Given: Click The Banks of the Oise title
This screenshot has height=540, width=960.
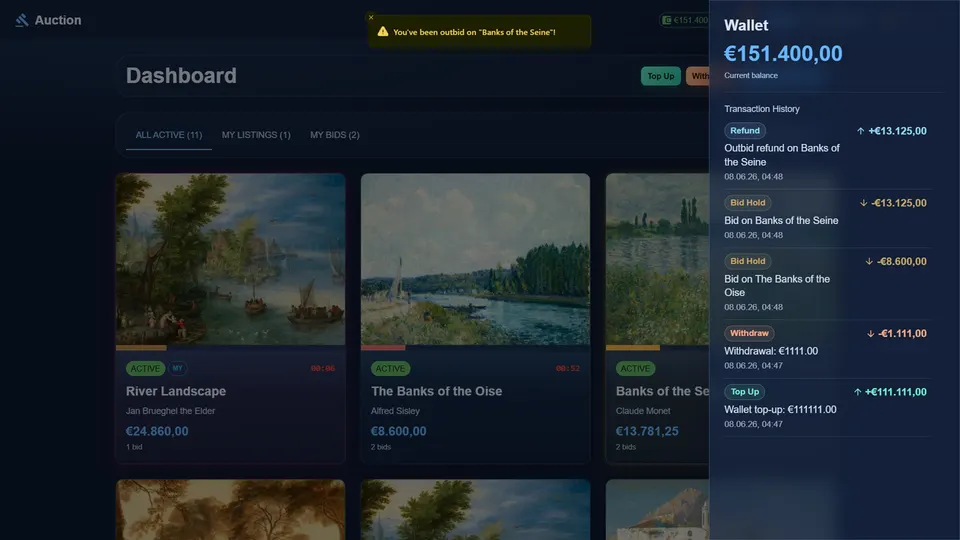Looking at the screenshot, I should coord(437,391).
